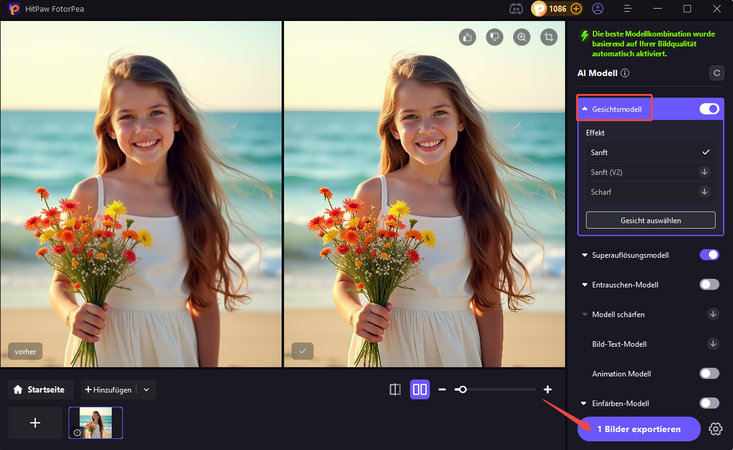Switch to side-by-side compare view
This screenshot has height=450, width=733.
click(x=420, y=389)
